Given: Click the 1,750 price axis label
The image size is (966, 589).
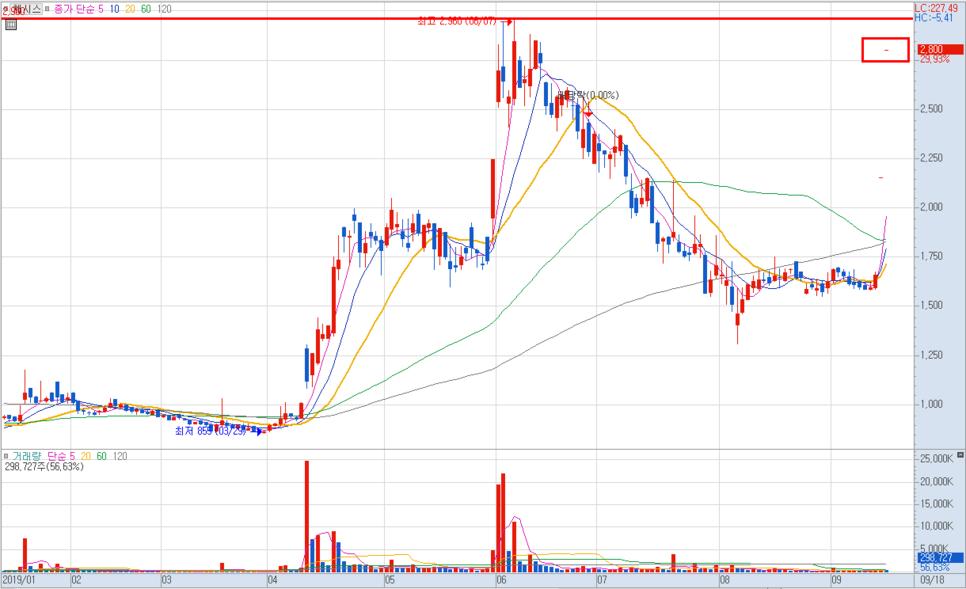Looking at the screenshot, I should click(x=932, y=256).
